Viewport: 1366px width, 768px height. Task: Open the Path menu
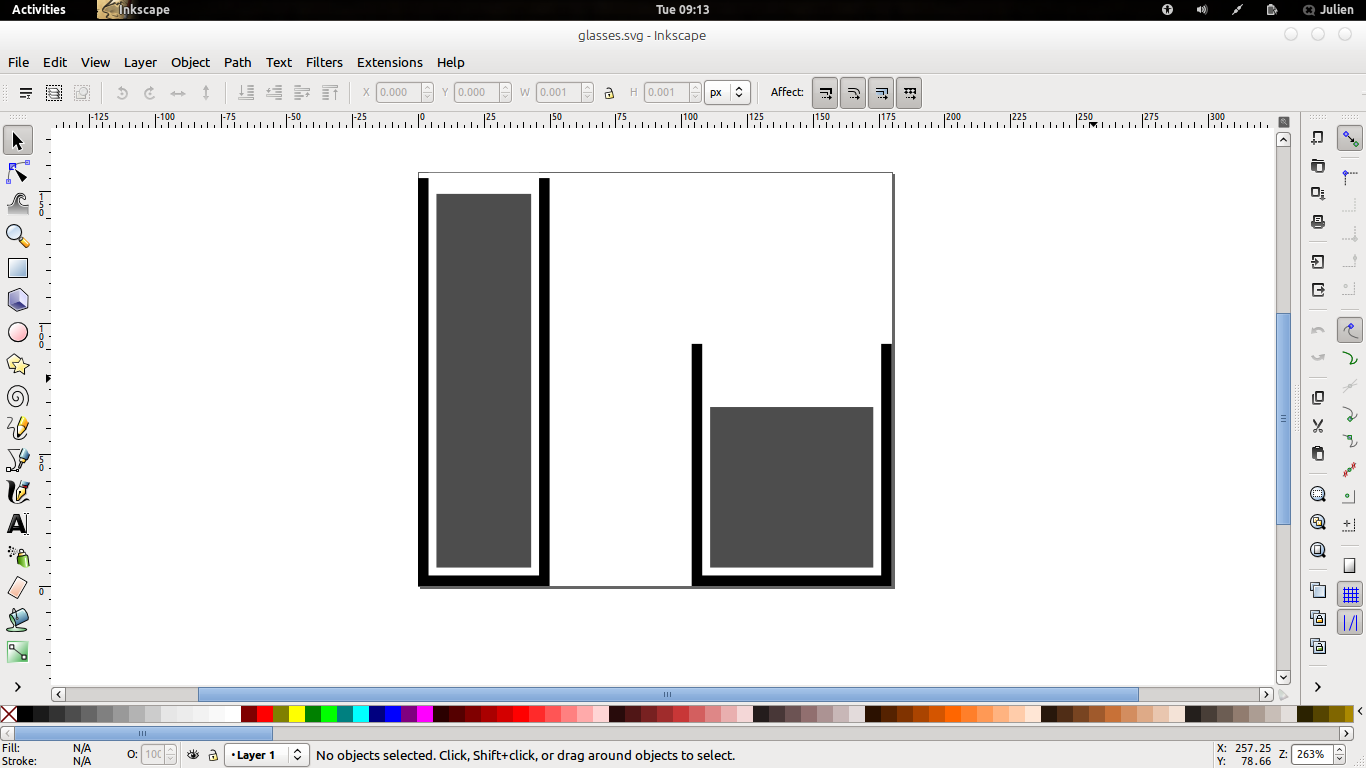238,62
